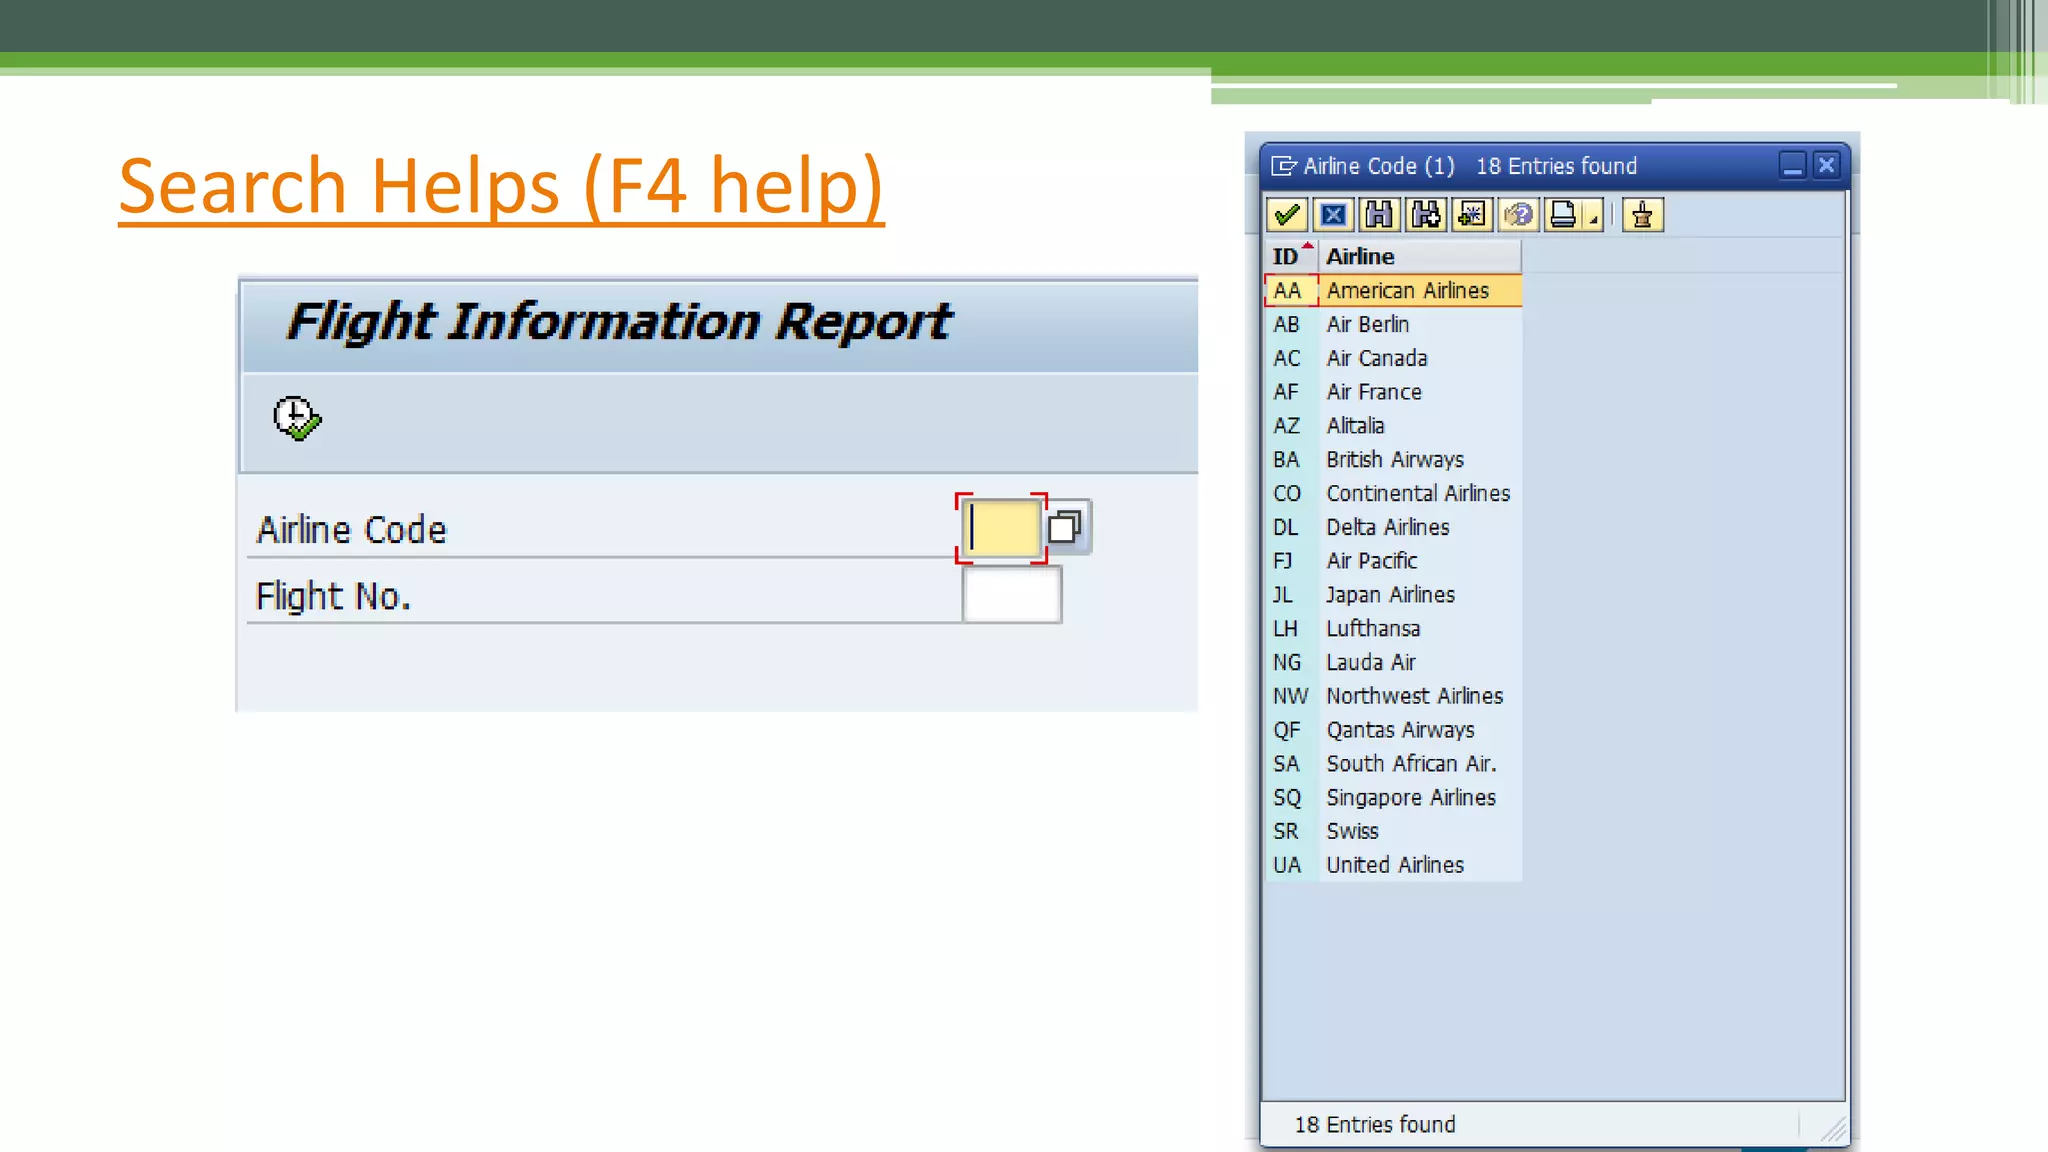Select the Japan Airlines entry

tap(1393, 594)
